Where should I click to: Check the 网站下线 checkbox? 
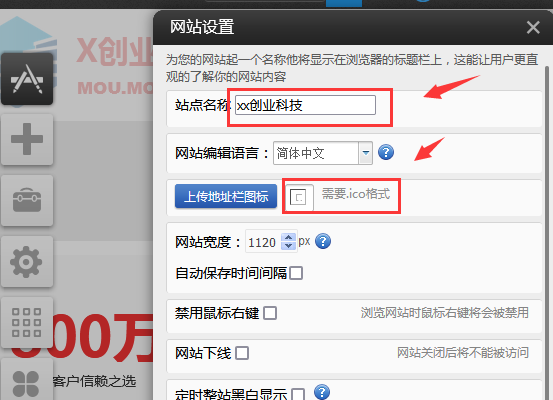click(x=242, y=353)
